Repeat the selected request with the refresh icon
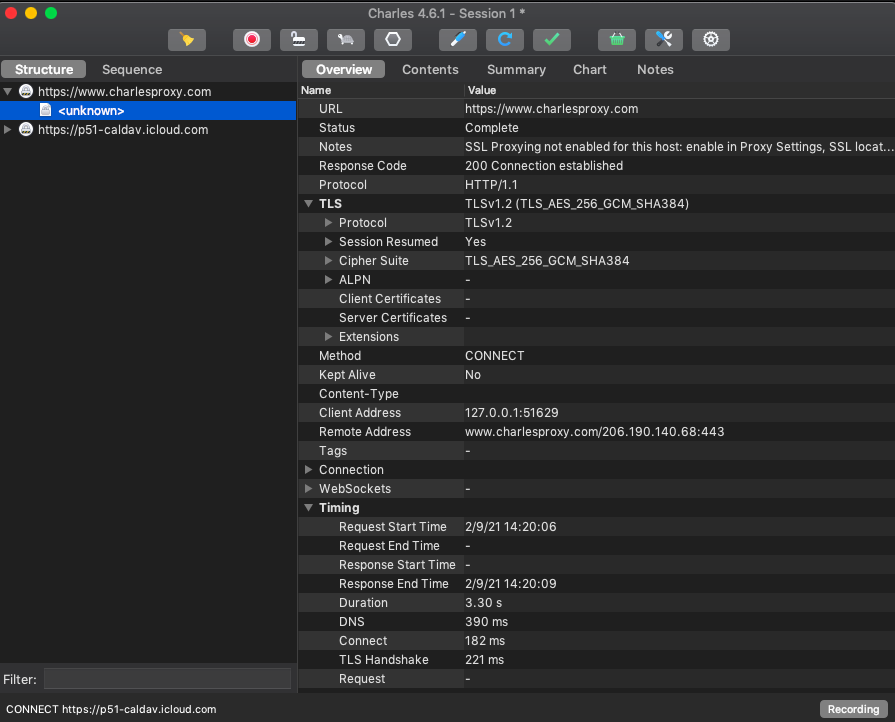The height and width of the screenshot is (722, 895). tap(505, 39)
